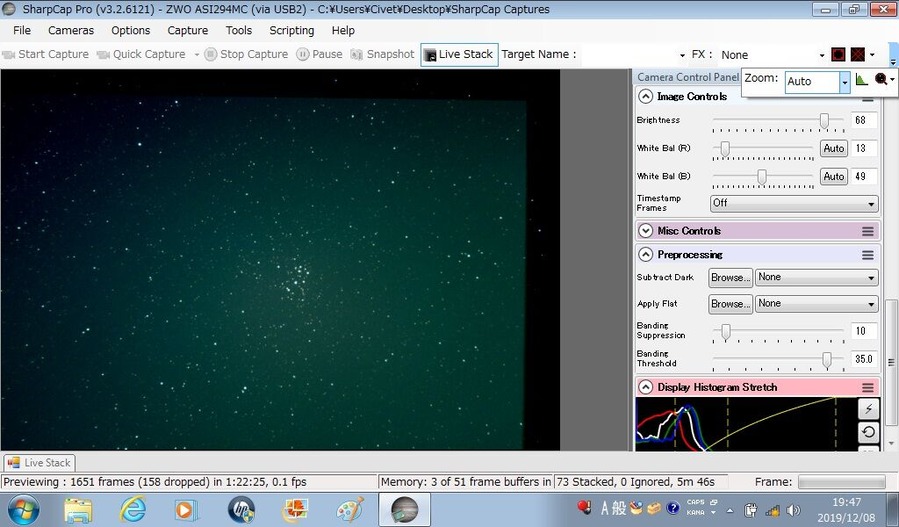
Task: Click Quick Capture in the toolbar
Action: 141,54
